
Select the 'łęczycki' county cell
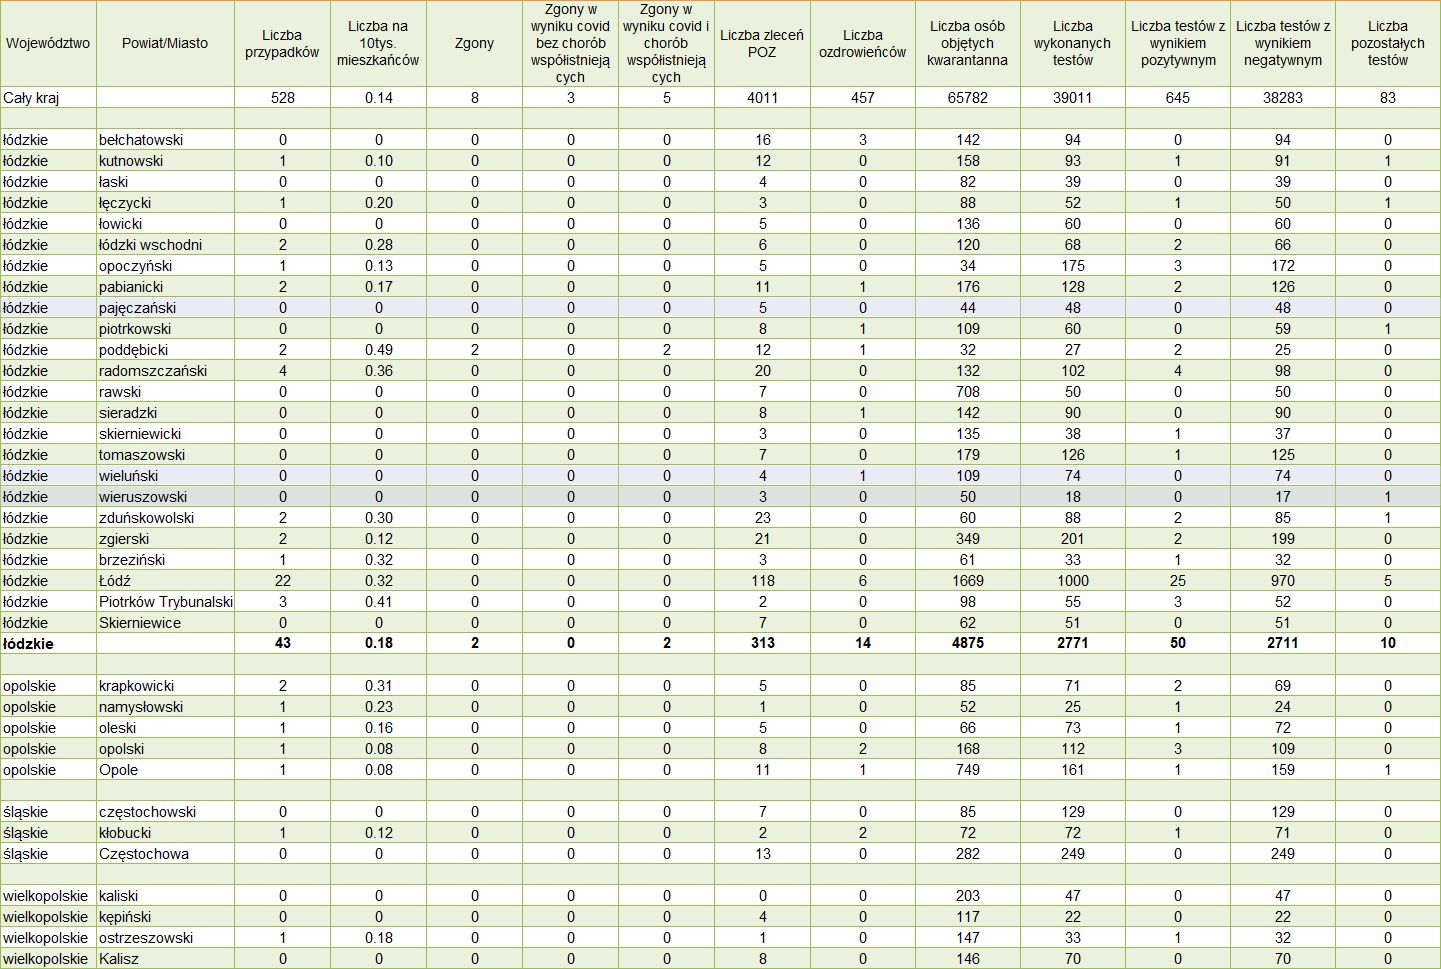coord(165,203)
